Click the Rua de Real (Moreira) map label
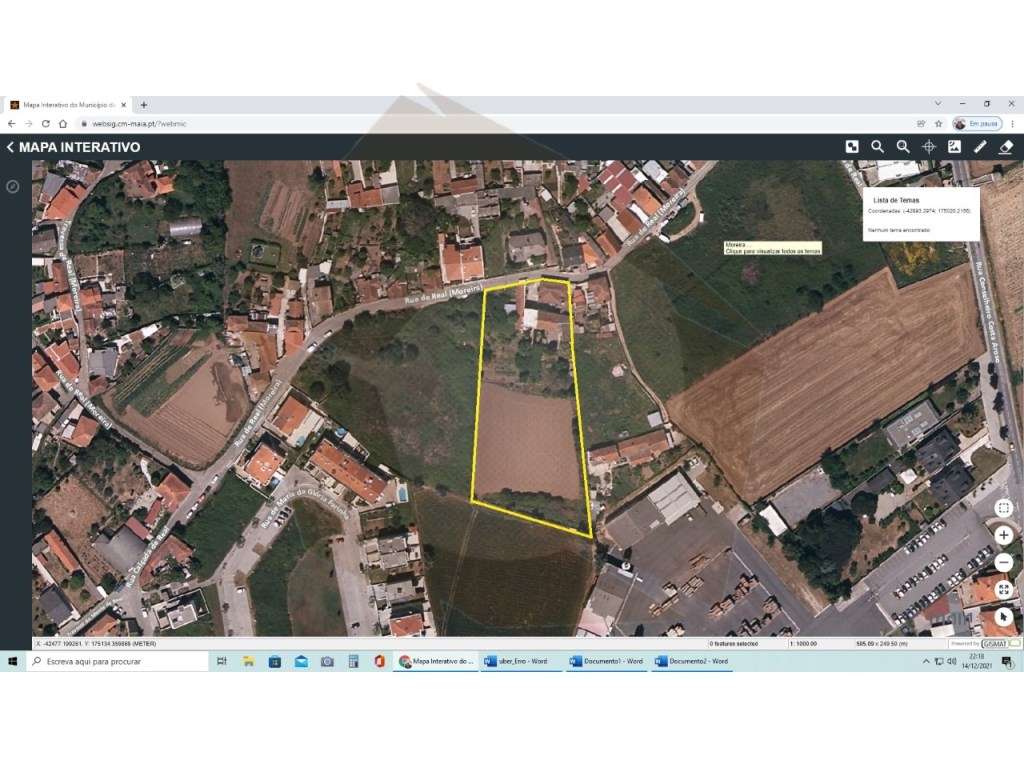This screenshot has height=768, width=1024. (443, 295)
